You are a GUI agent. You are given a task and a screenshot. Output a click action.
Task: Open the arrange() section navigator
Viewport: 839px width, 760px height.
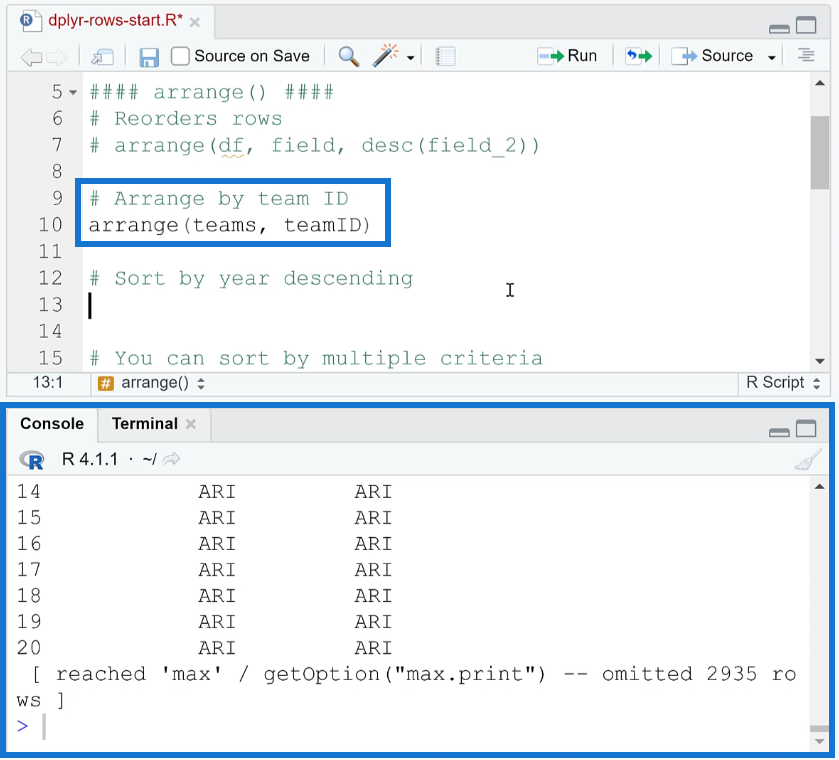pos(151,383)
